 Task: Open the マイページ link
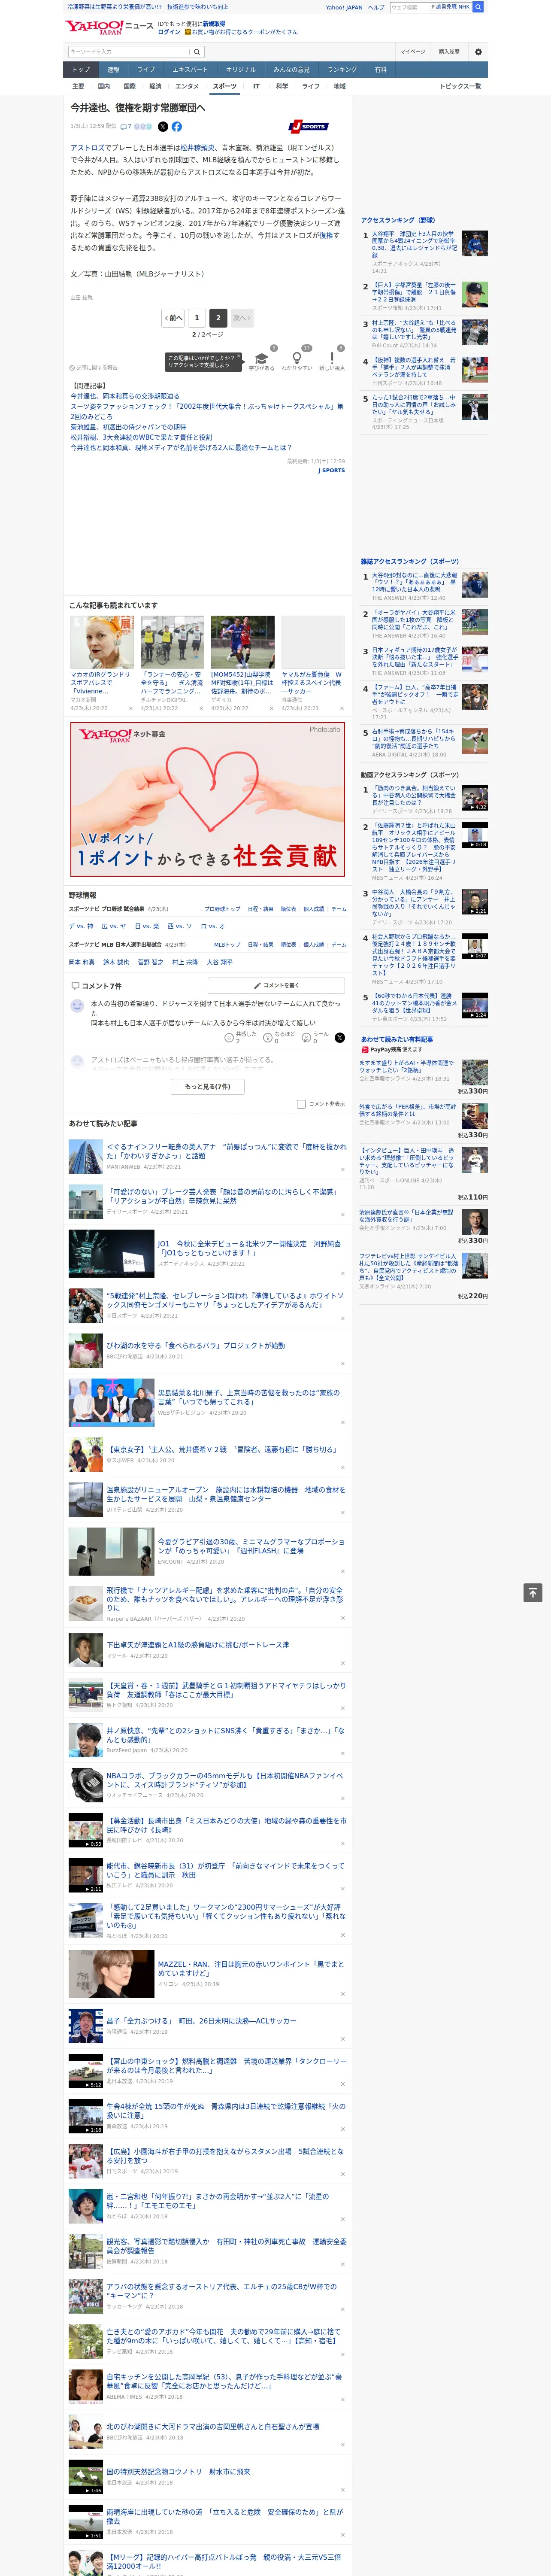tap(412, 52)
